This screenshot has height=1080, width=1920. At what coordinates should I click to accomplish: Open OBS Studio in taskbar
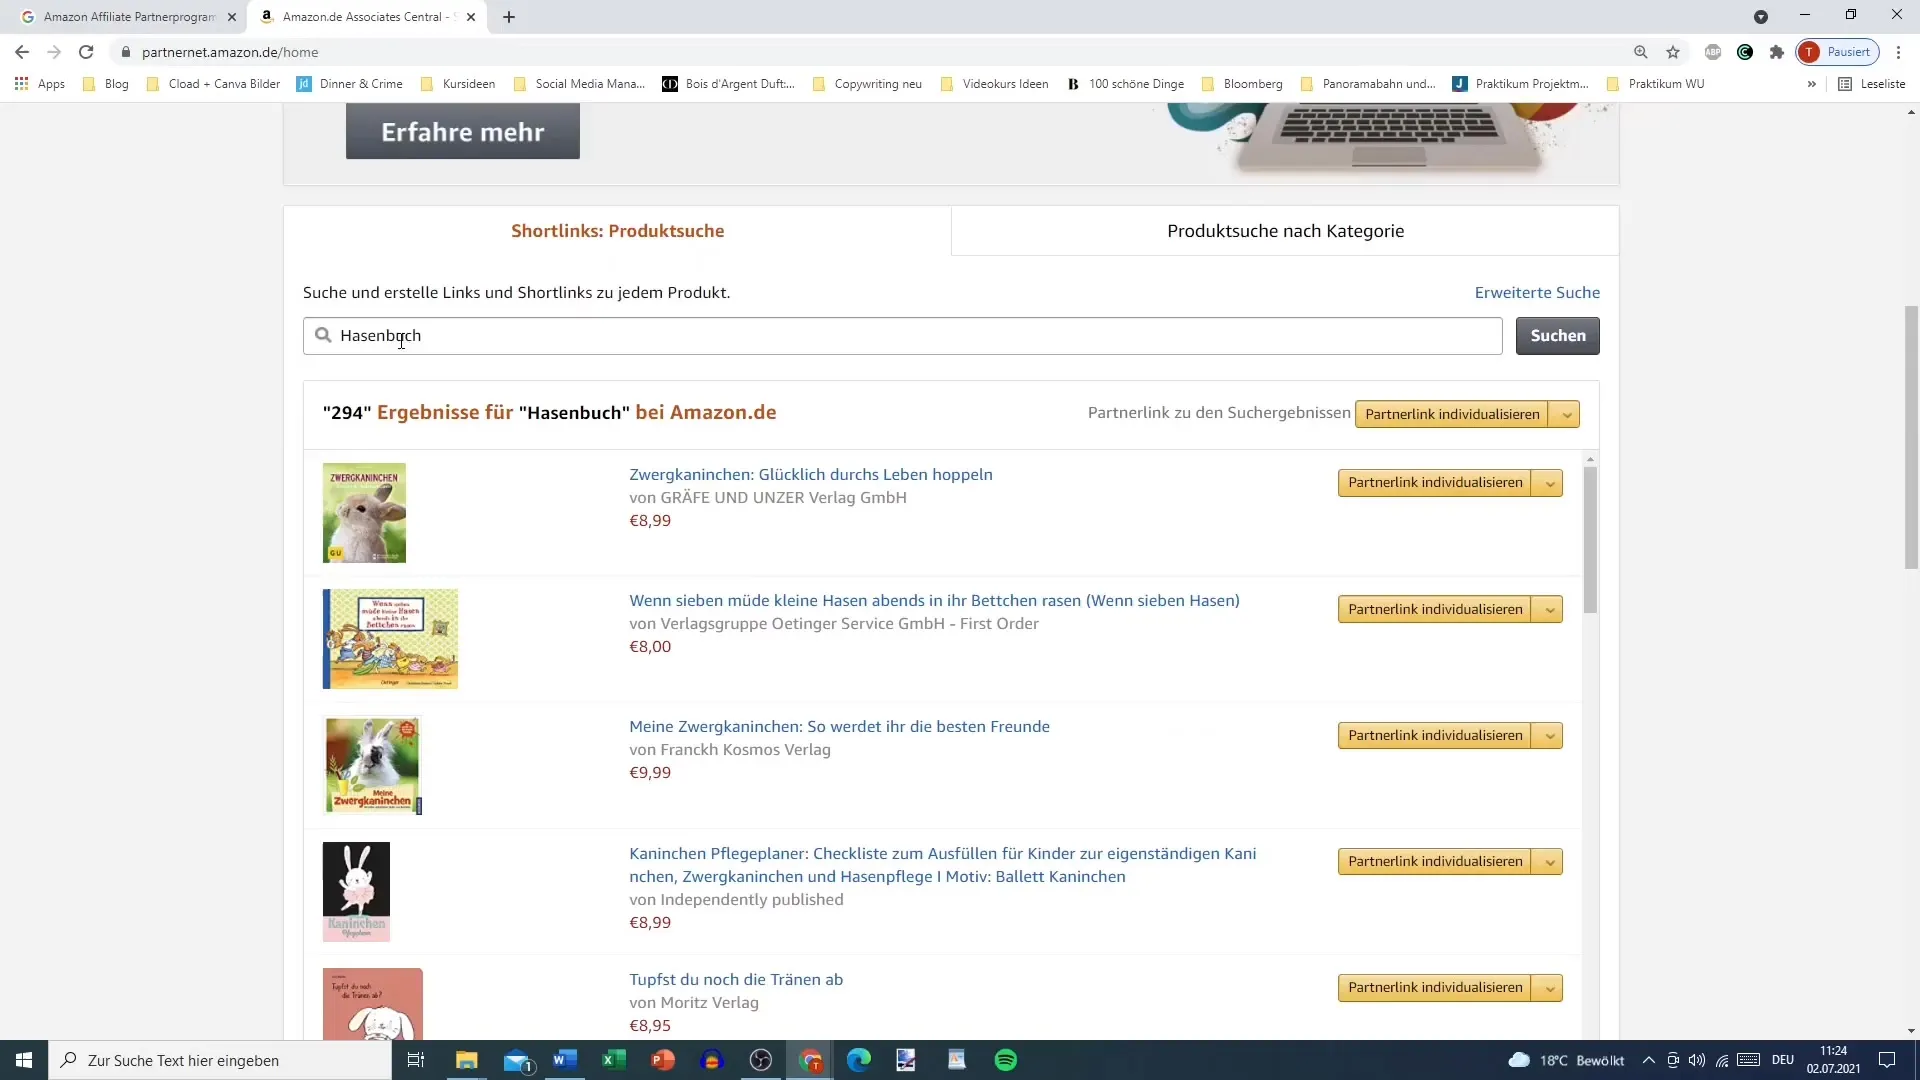[x=761, y=1060]
